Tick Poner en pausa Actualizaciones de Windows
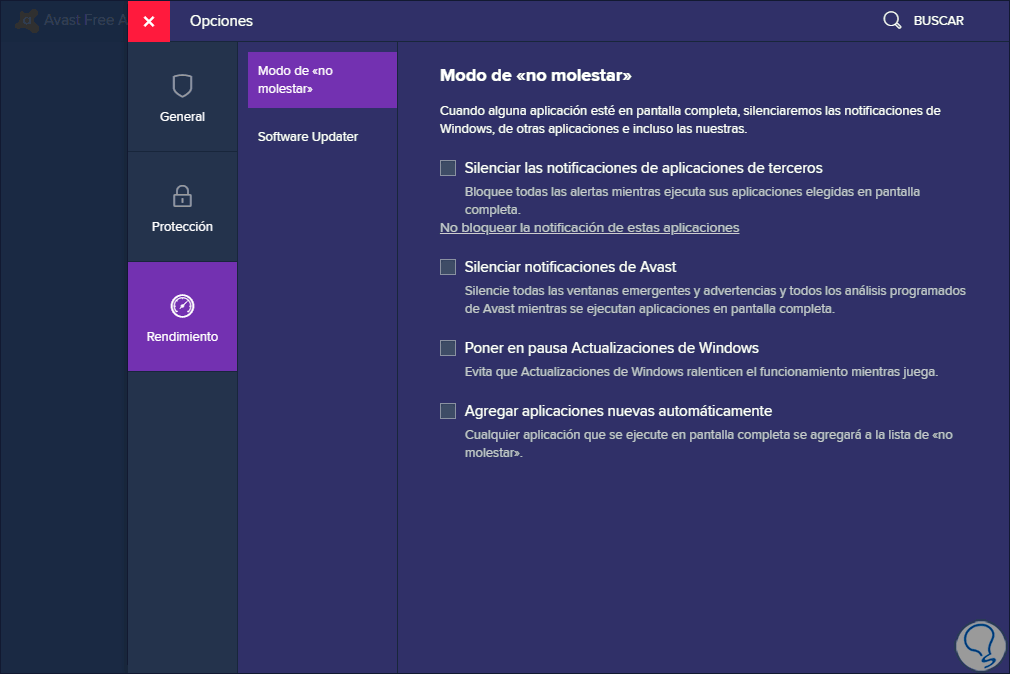The height and width of the screenshot is (674, 1010). point(448,348)
